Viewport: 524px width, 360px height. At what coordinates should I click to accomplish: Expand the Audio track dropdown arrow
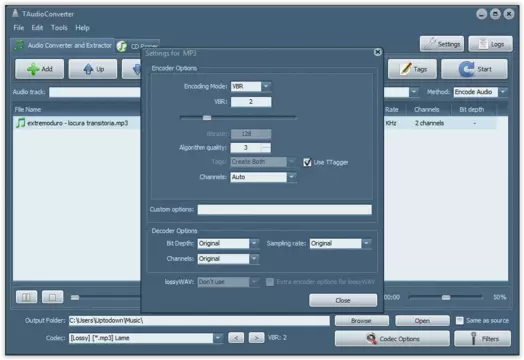coord(414,92)
